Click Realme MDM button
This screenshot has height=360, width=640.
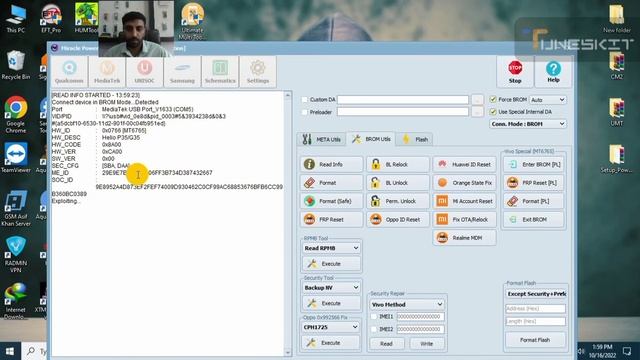tap(464, 238)
